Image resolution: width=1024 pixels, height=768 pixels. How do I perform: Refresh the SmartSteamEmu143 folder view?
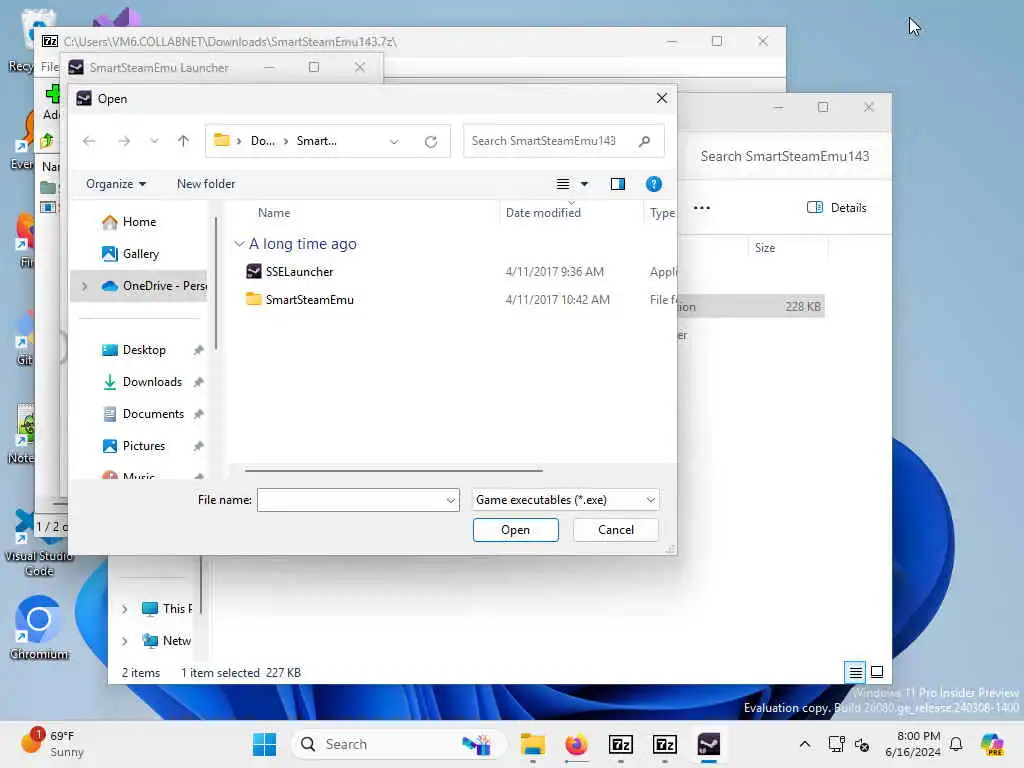click(431, 142)
